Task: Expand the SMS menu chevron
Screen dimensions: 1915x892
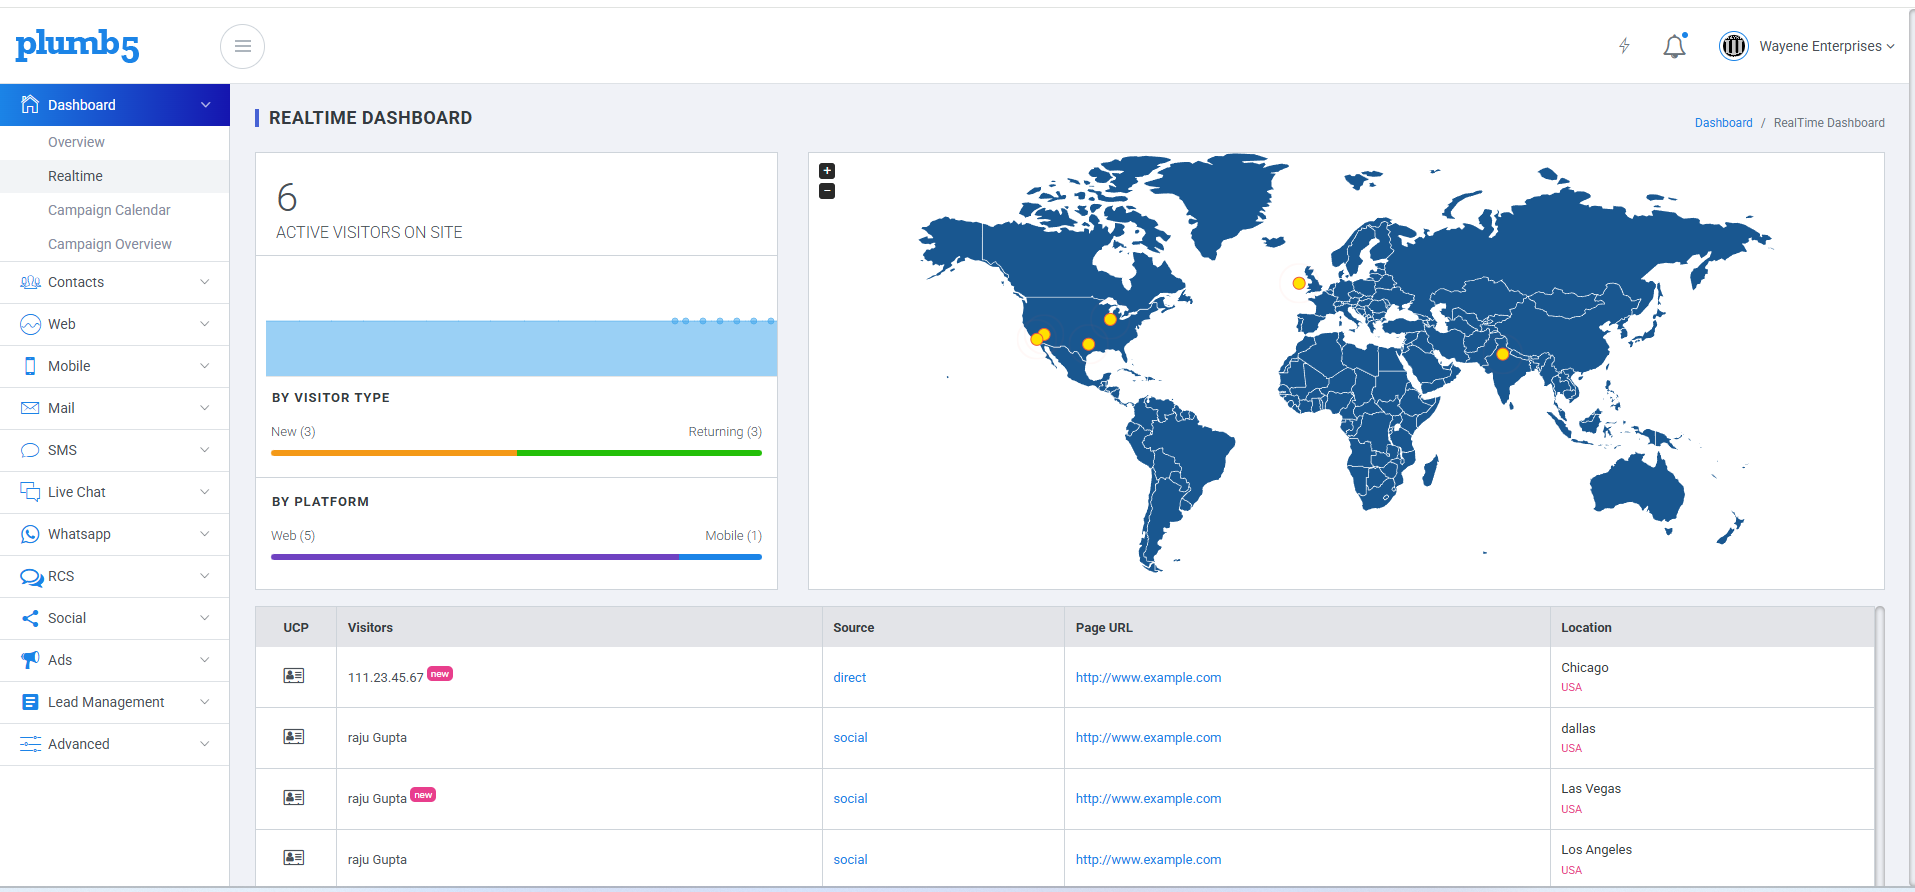Action: pyautogui.click(x=205, y=450)
